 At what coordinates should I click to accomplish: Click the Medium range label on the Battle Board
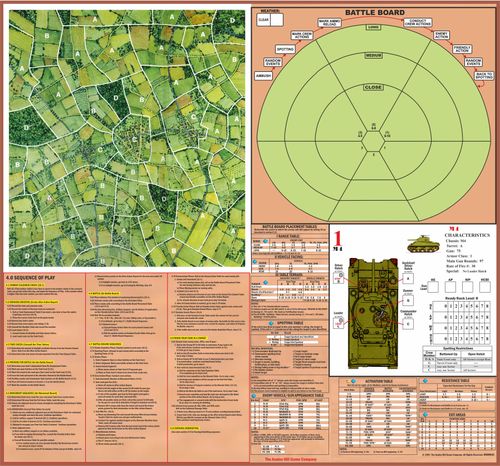click(x=373, y=55)
